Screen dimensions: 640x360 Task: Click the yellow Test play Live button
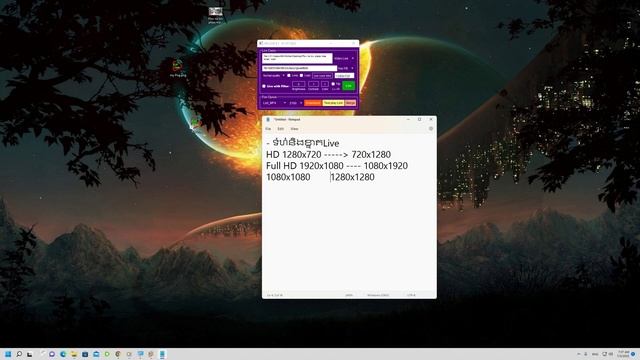point(333,103)
